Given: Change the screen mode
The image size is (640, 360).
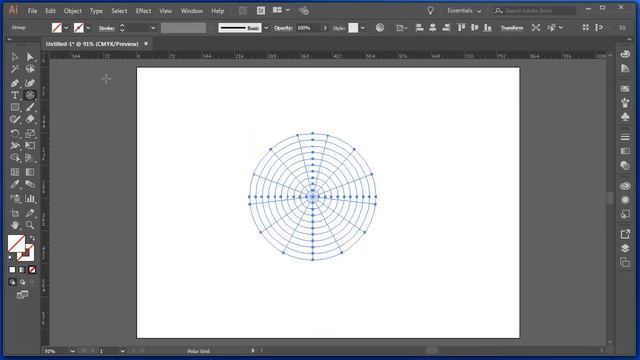Looking at the screenshot, I should point(22,295).
